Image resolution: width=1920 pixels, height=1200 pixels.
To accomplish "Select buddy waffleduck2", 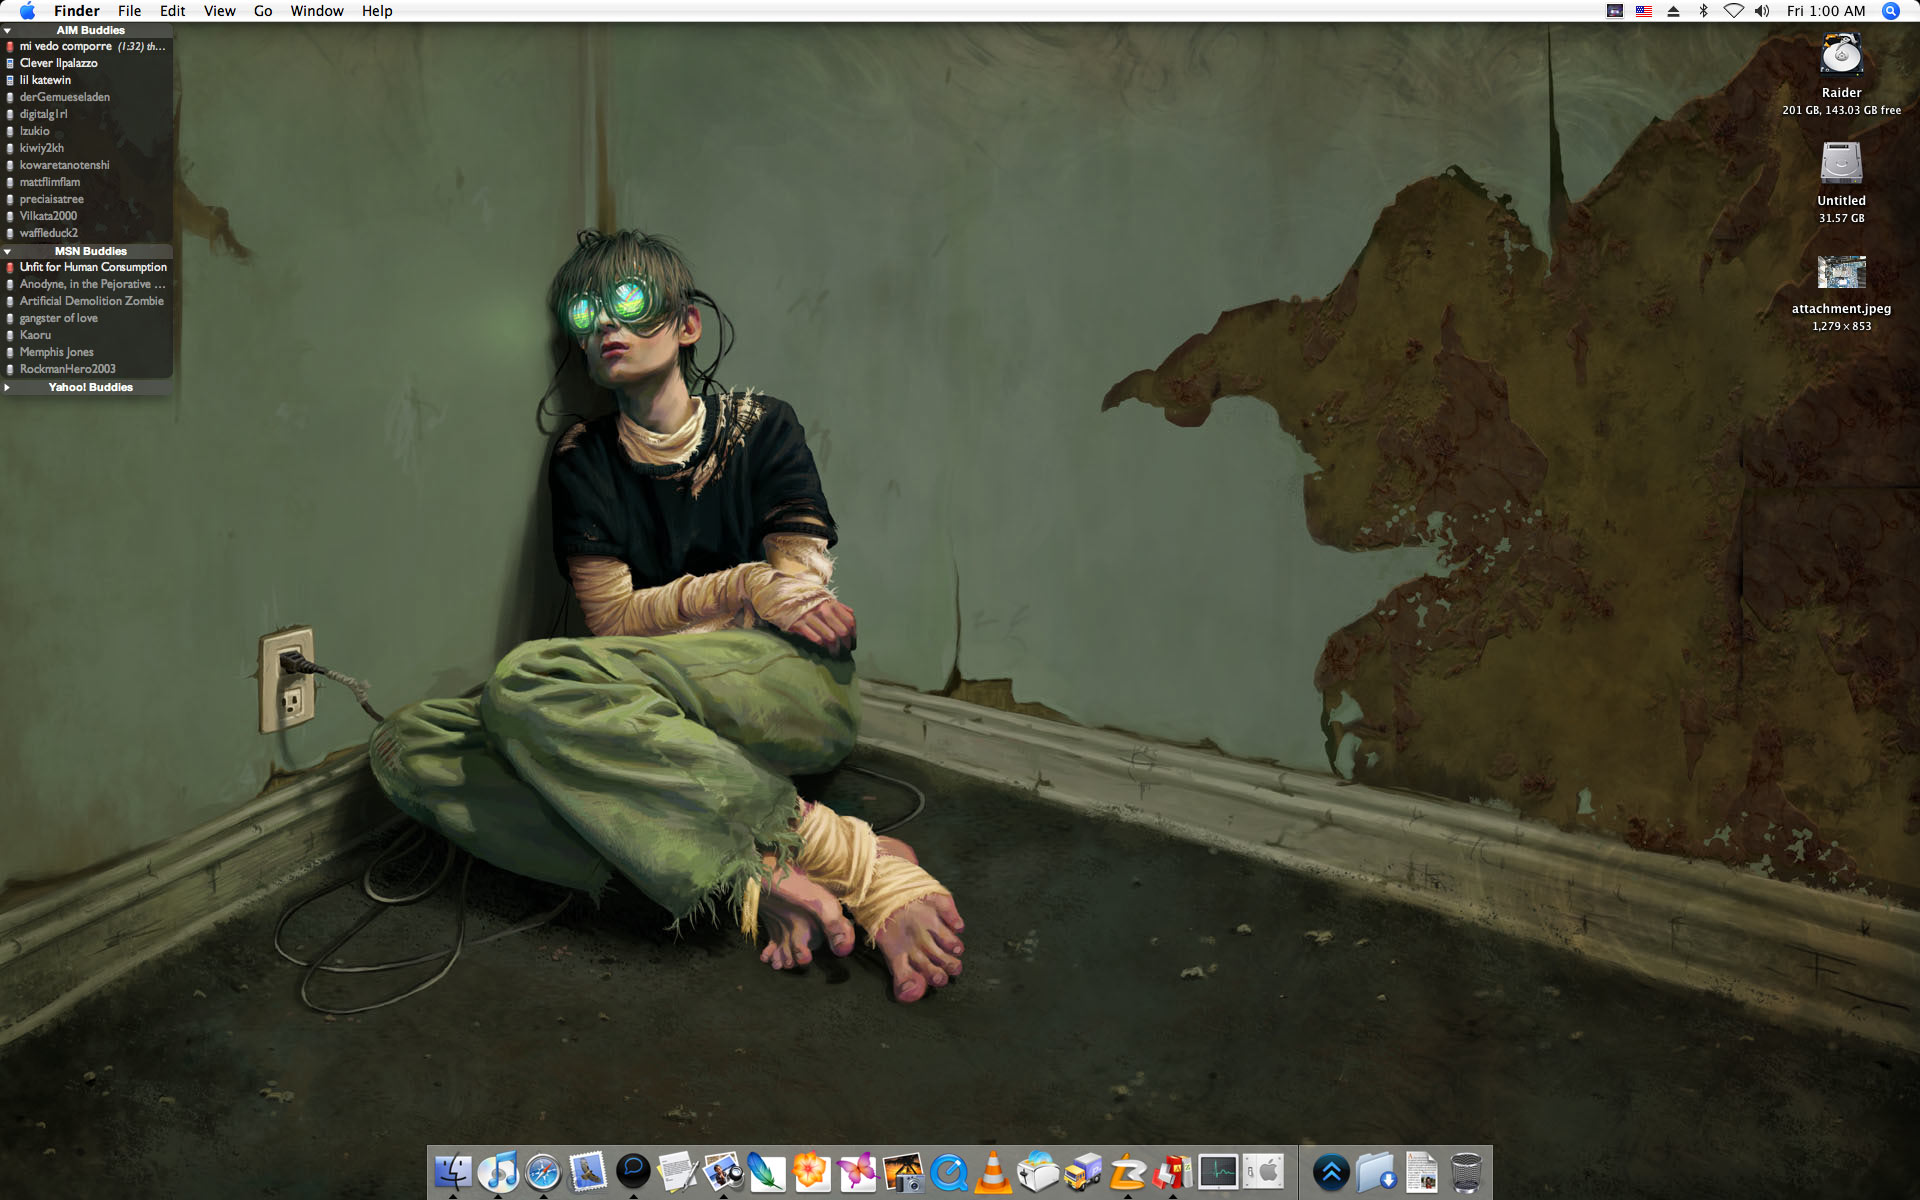I will coord(87,234).
